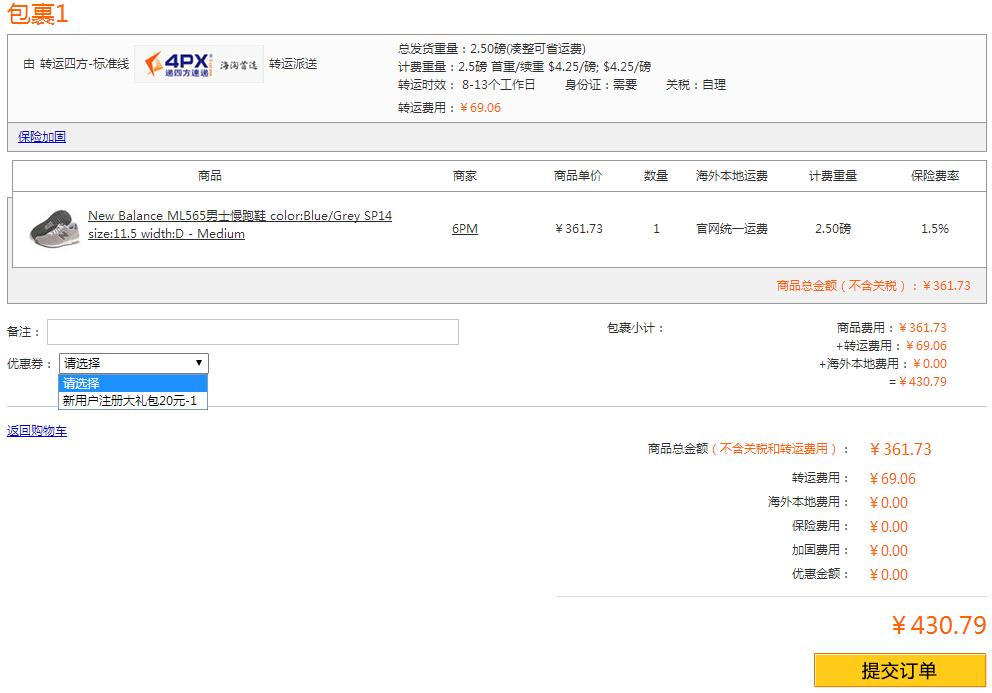This screenshot has width=992, height=693.
Task: Click the large ¥430.79 order total
Action: click(x=938, y=626)
